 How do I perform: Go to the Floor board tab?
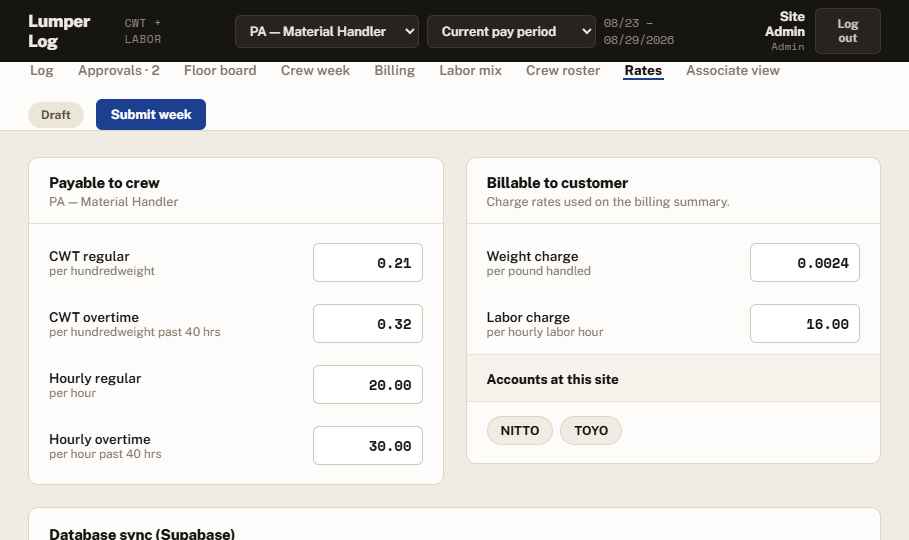[220, 70]
